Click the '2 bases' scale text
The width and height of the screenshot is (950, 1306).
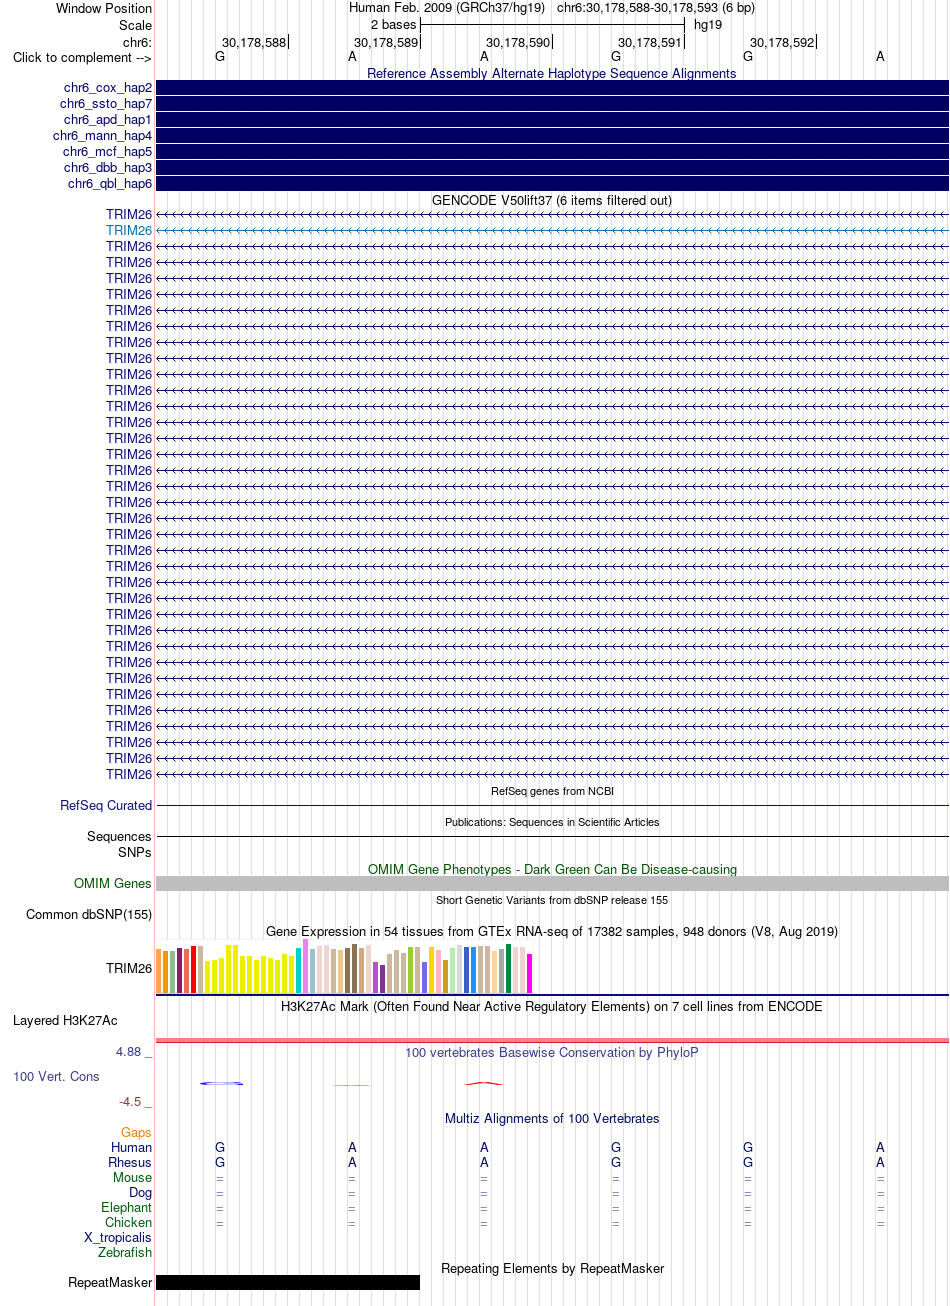(x=393, y=24)
